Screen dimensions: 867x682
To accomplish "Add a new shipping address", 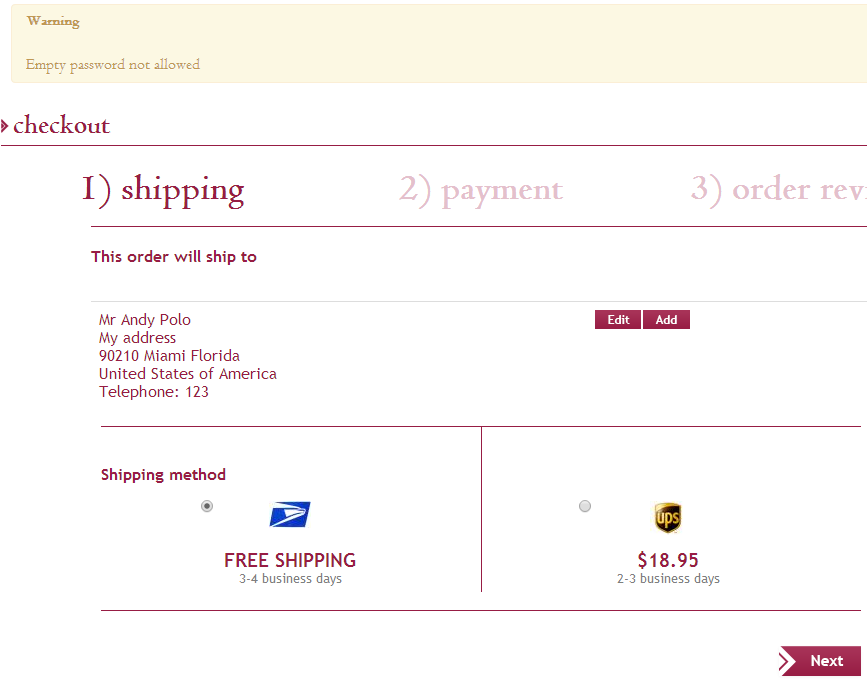I will tap(666, 320).
